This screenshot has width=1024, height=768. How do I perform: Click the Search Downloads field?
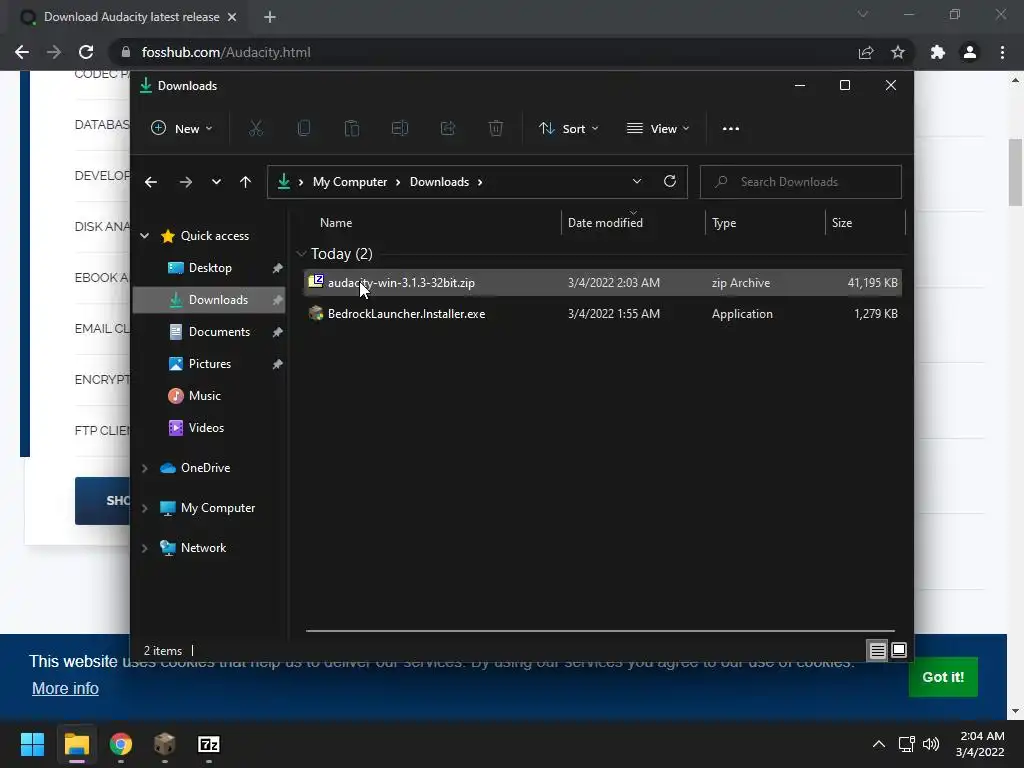tap(801, 182)
